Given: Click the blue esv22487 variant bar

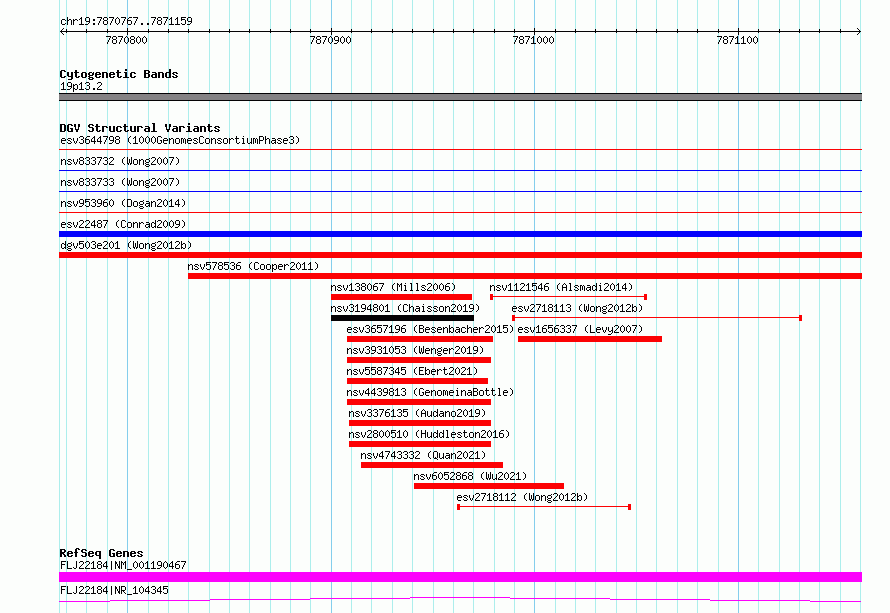Looking at the screenshot, I should (460, 234).
